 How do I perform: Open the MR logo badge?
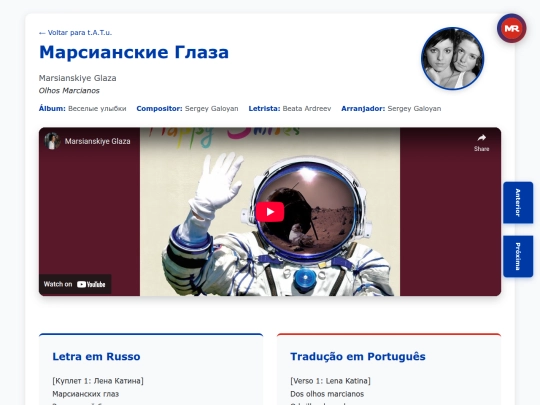click(511, 28)
